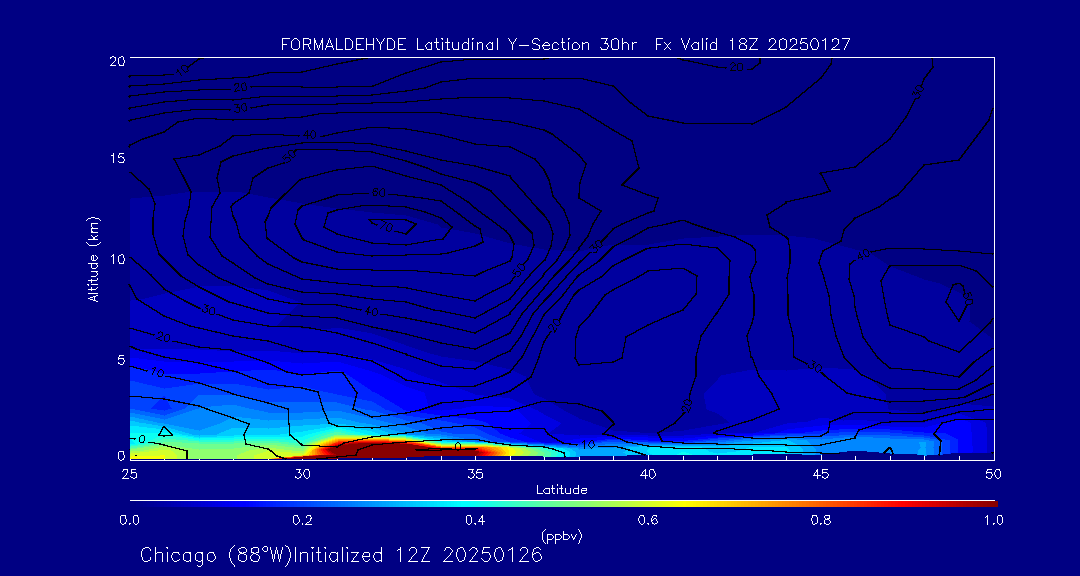Click the FORMALDEHYDE Latitudinal Y-Section plot title
Screen dimensions: 1080x576
click(565, 45)
